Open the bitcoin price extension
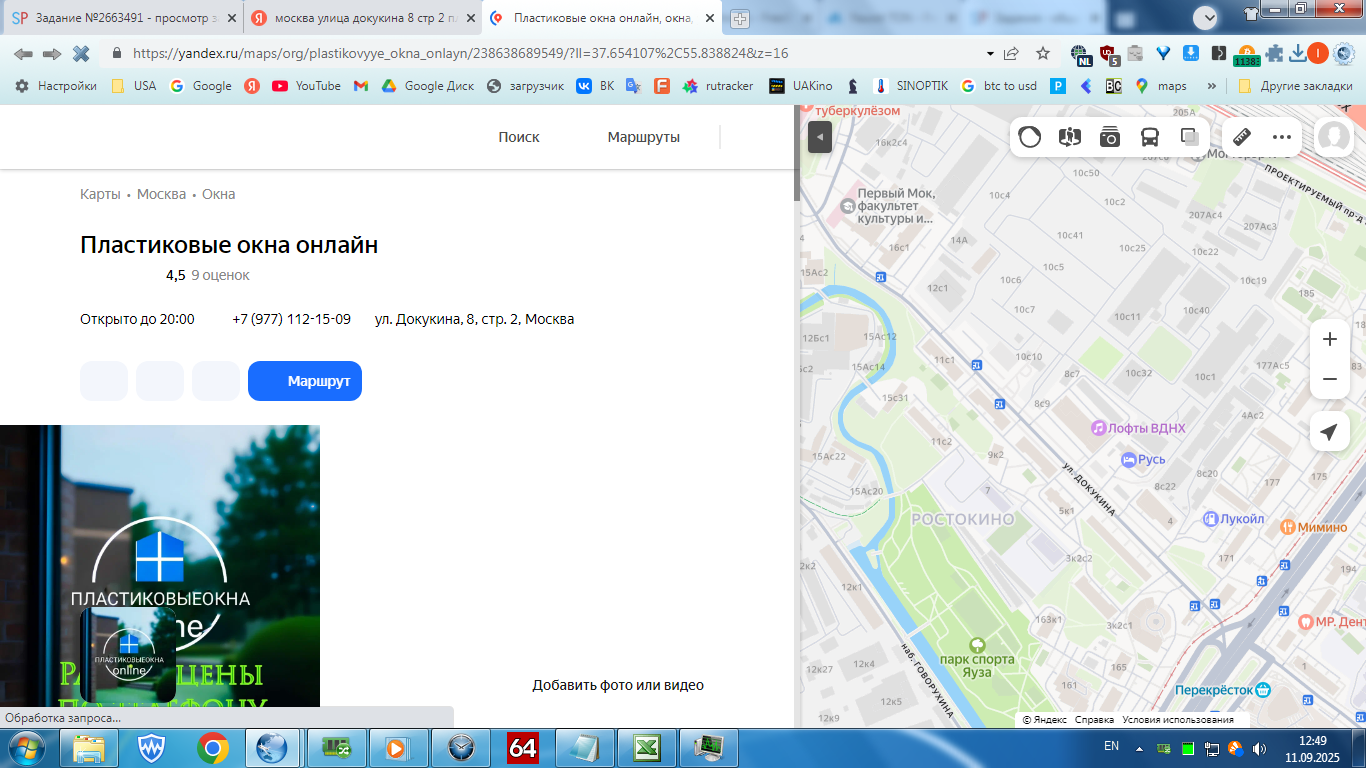Viewport: 1366px width, 768px height. click(x=1246, y=55)
